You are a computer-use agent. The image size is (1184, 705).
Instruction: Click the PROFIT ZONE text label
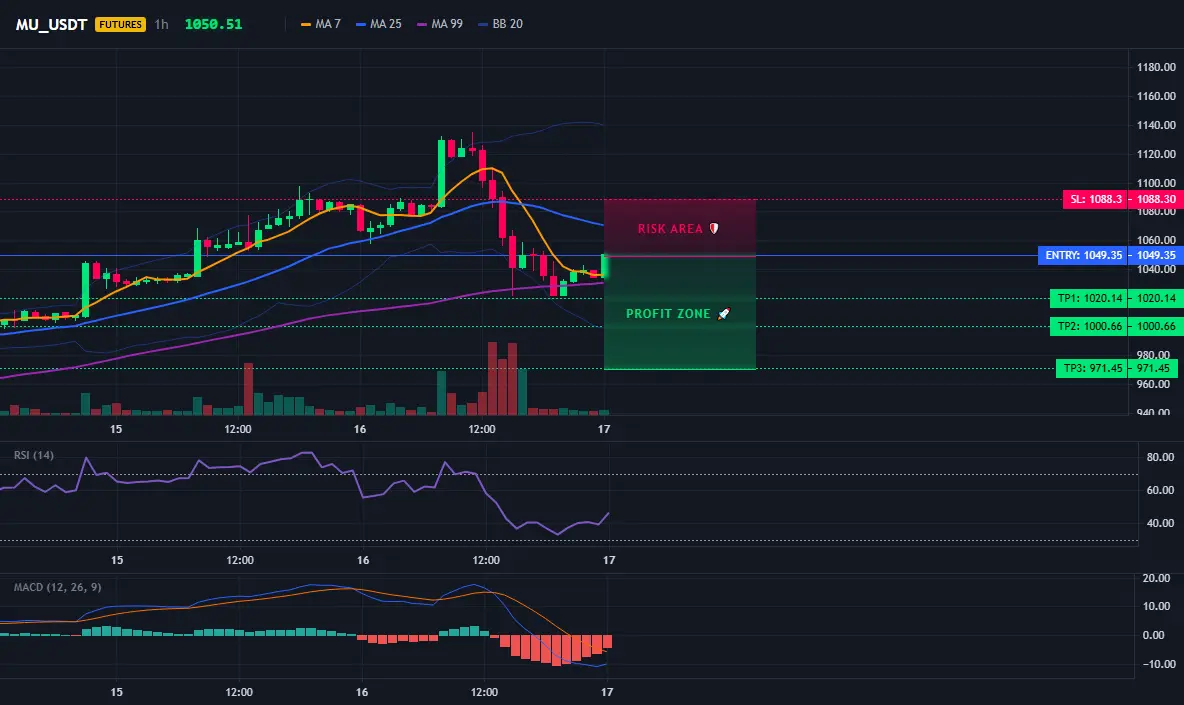pos(668,314)
